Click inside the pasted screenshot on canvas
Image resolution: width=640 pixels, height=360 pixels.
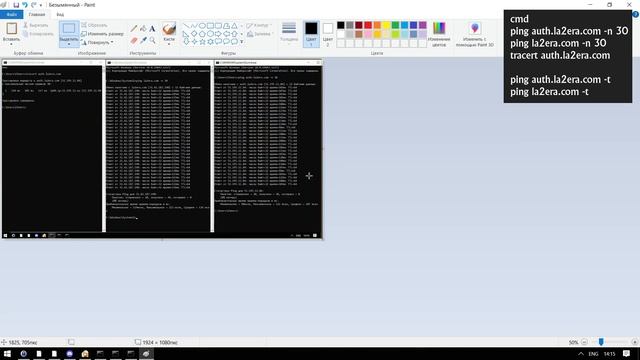click(162, 149)
